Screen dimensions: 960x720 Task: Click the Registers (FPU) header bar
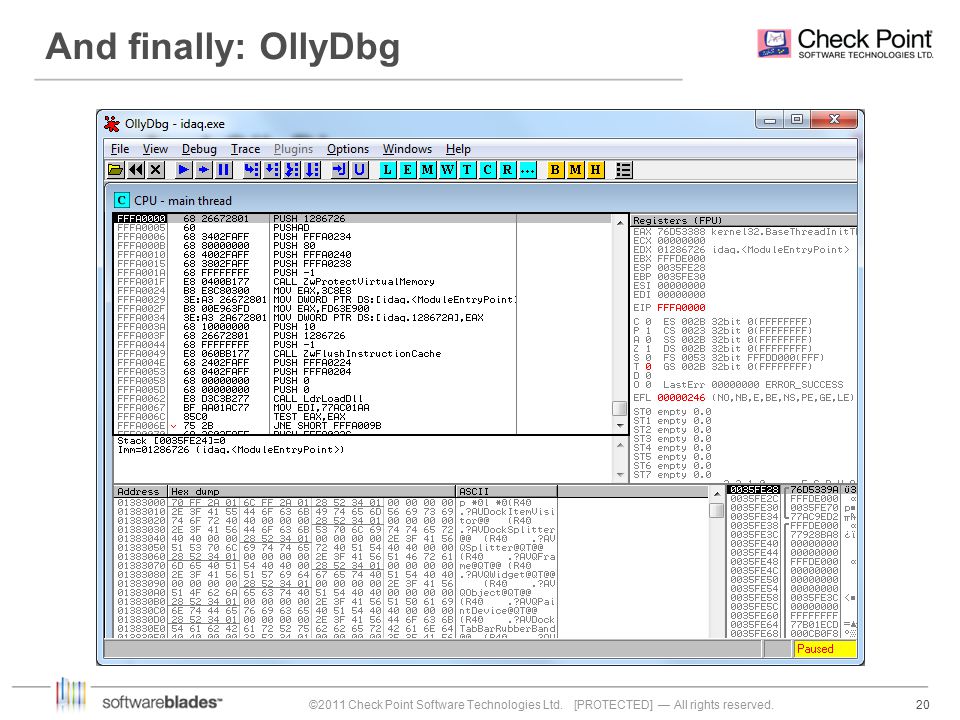click(744, 220)
